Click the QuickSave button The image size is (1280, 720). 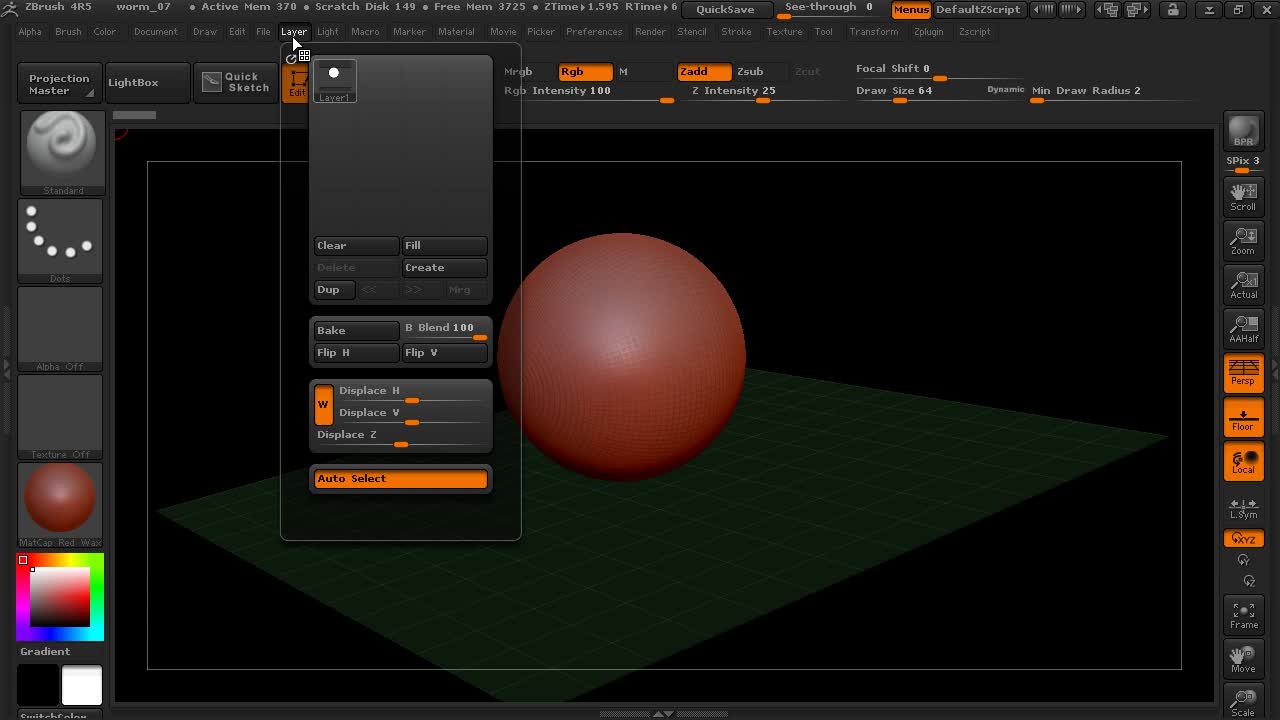pyautogui.click(x=725, y=10)
